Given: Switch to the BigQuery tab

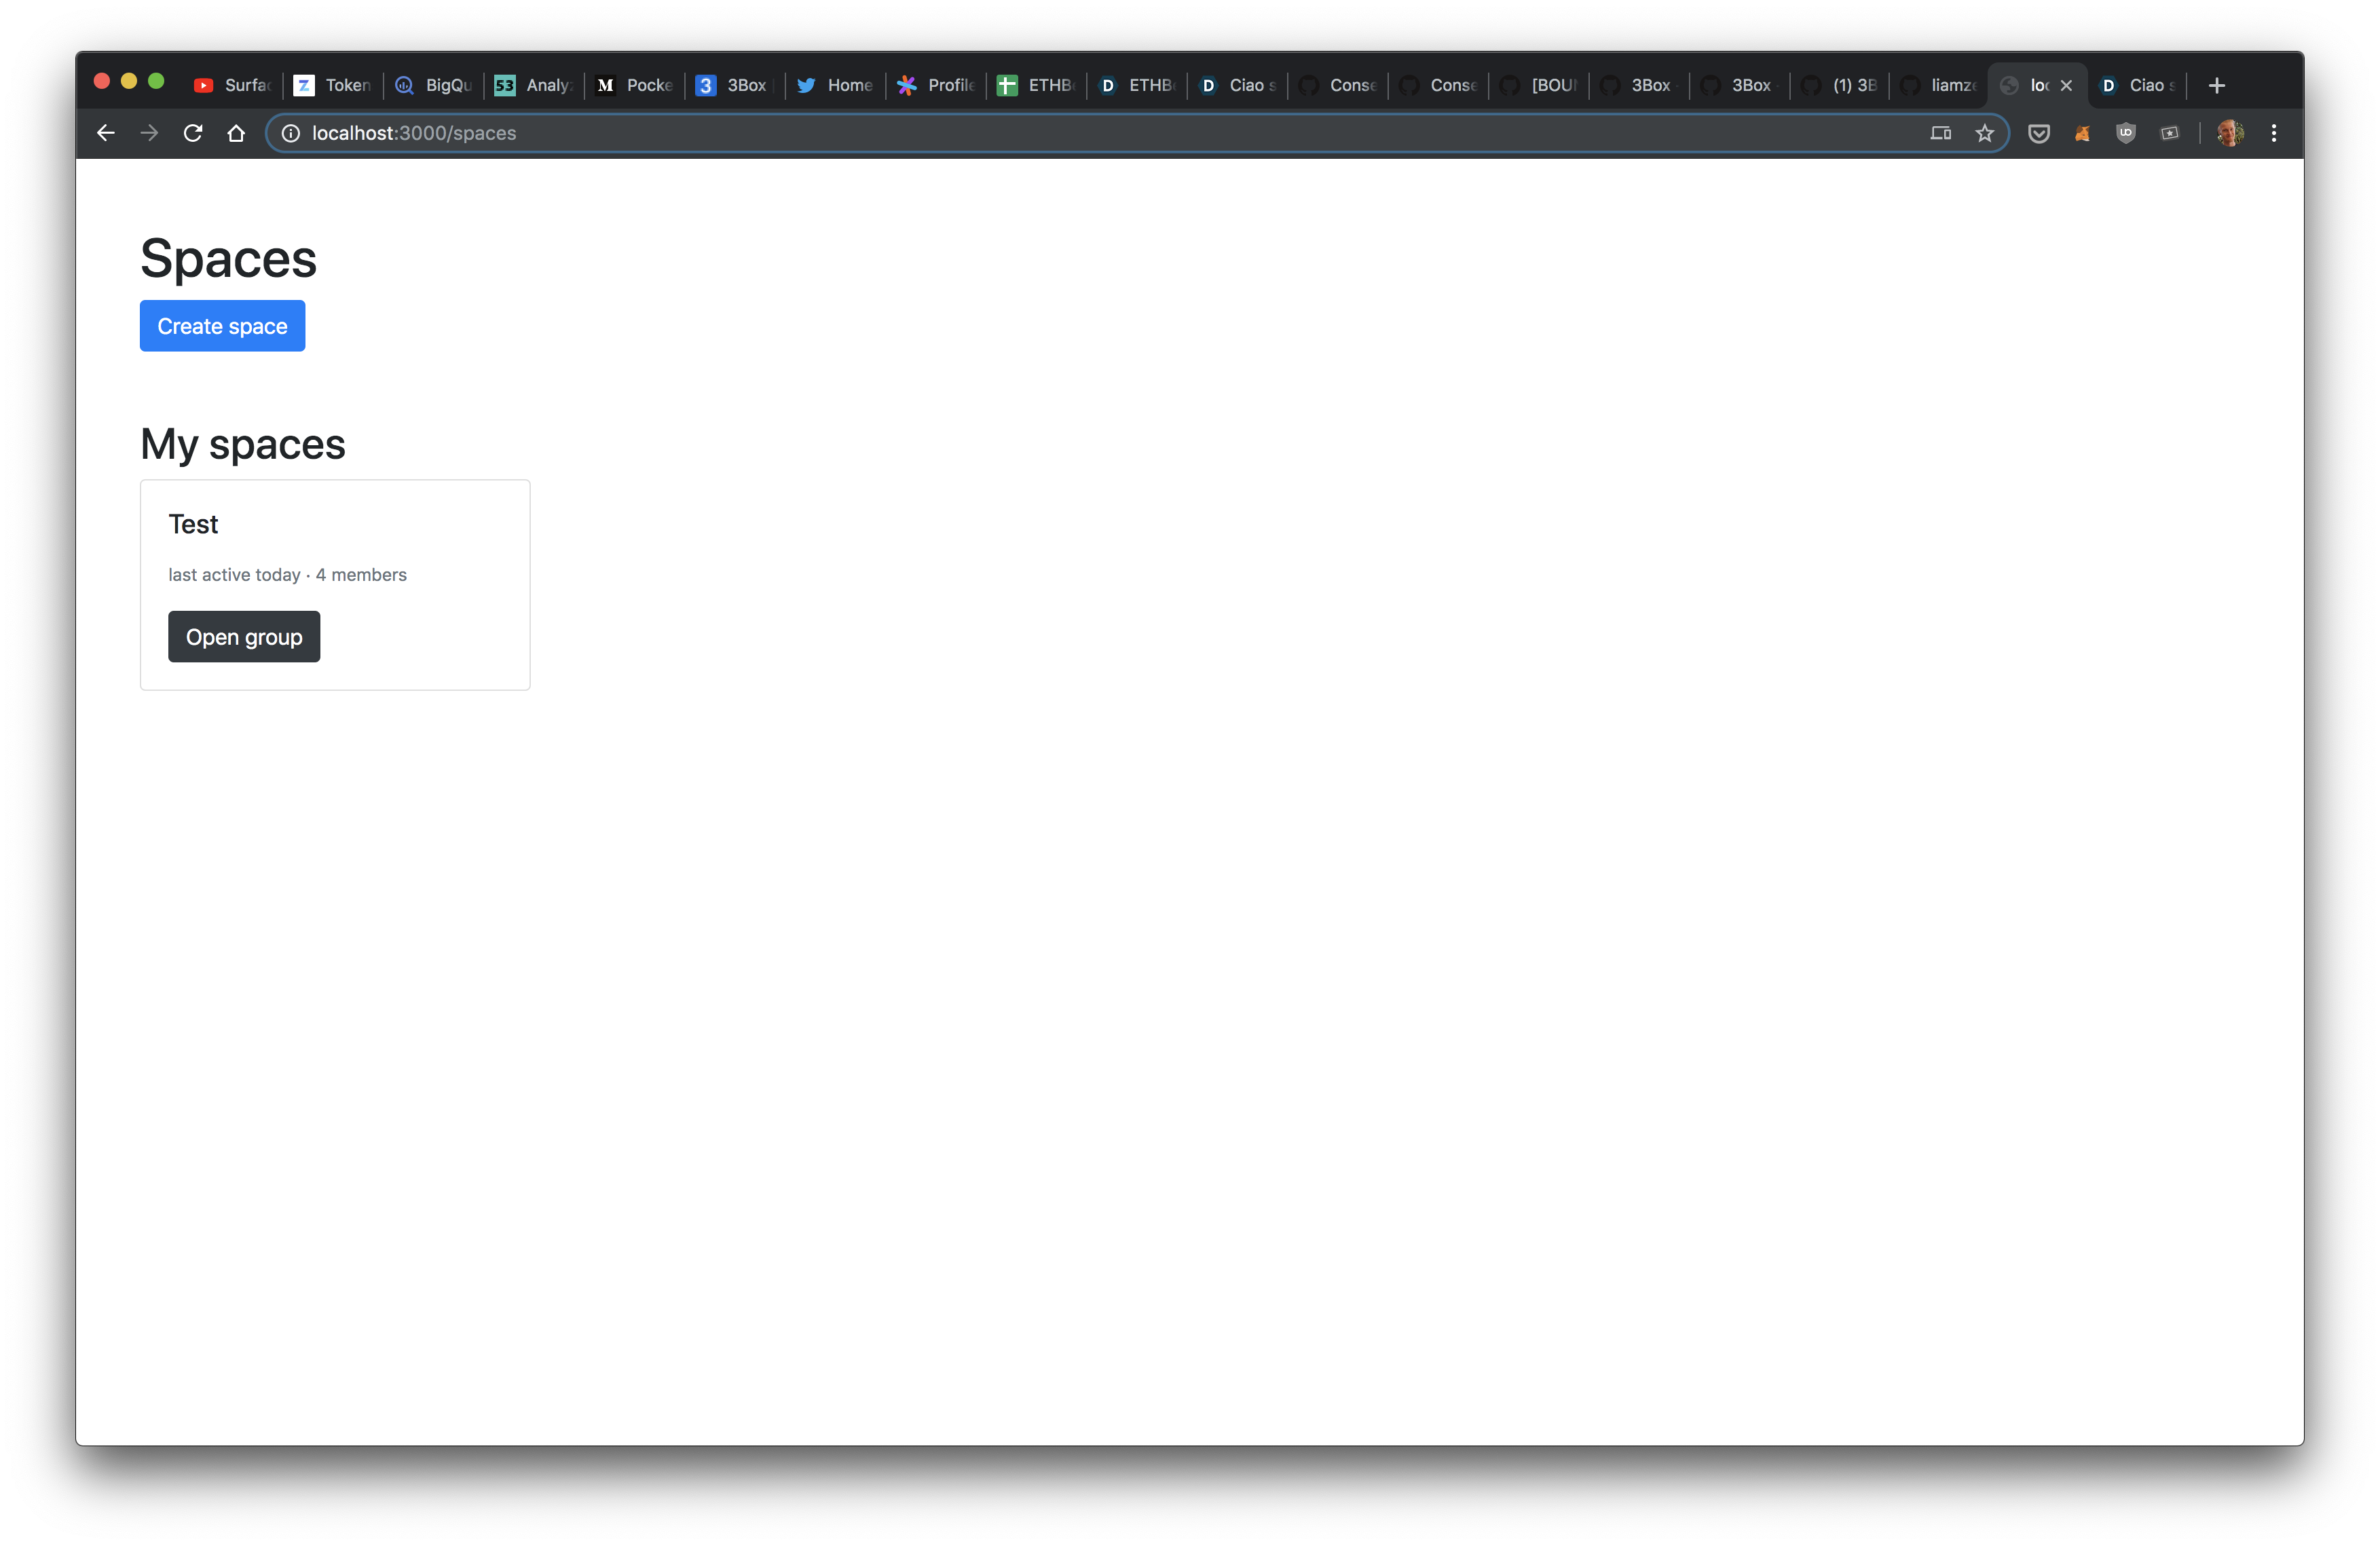Looking at the screenshot, I should [433, 86].
